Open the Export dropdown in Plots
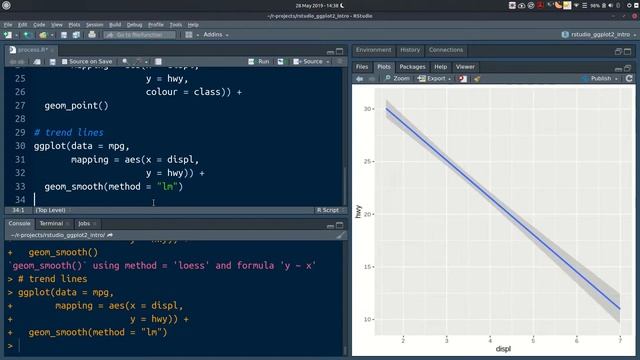 coord(435,78)
